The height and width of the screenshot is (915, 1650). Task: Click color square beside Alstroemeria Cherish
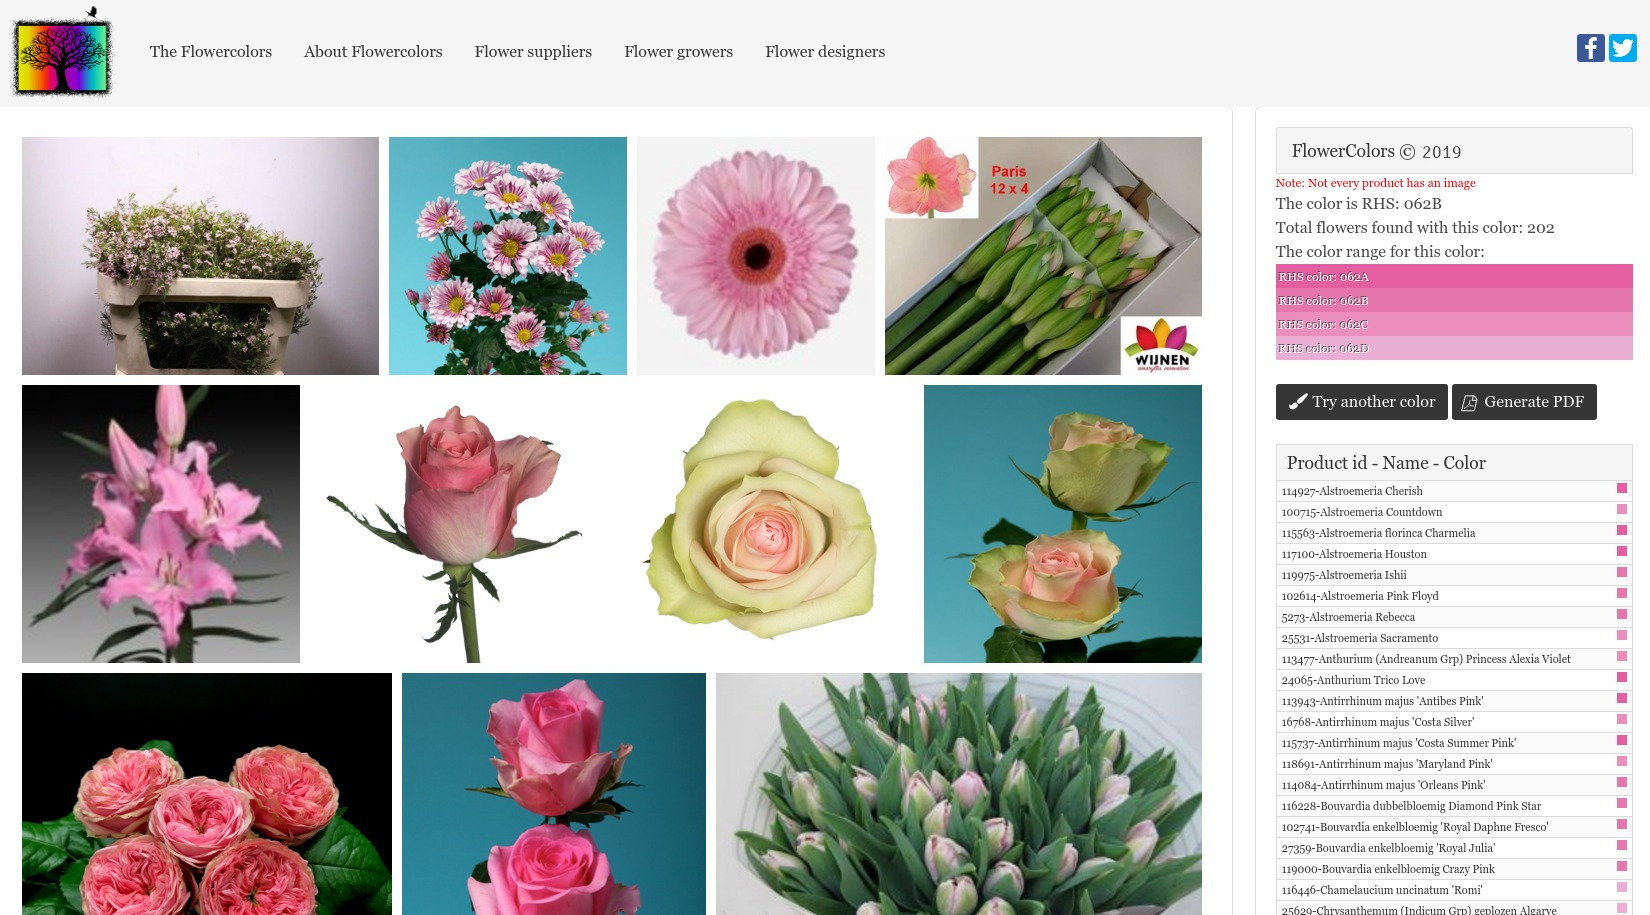1621,489
